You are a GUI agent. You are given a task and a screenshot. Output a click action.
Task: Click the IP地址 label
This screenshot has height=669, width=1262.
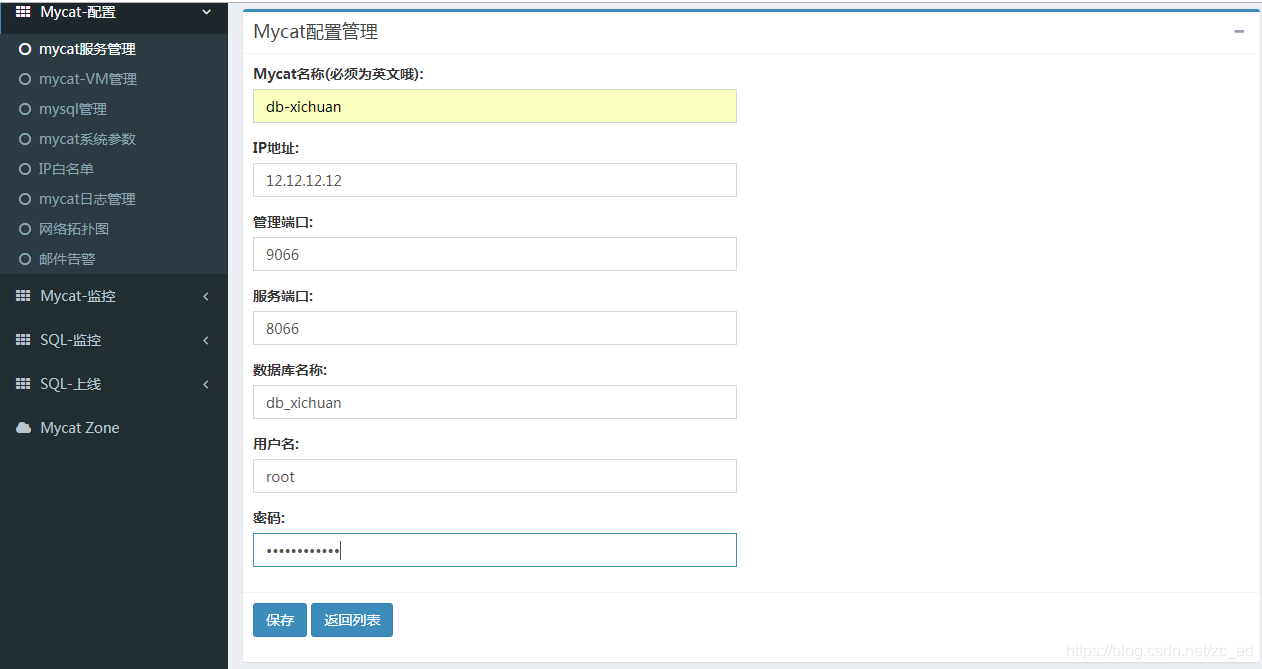tap(276, 148)
